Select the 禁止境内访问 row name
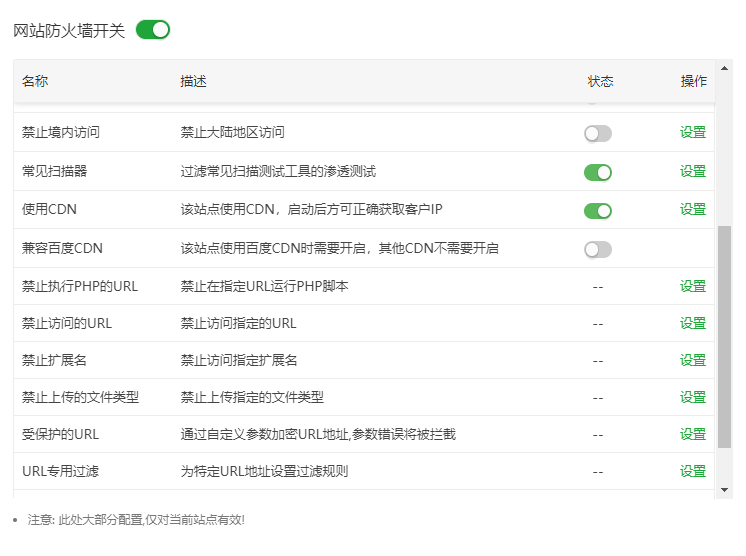The width and height of the screenshot is (746, 556). [61, 132]
